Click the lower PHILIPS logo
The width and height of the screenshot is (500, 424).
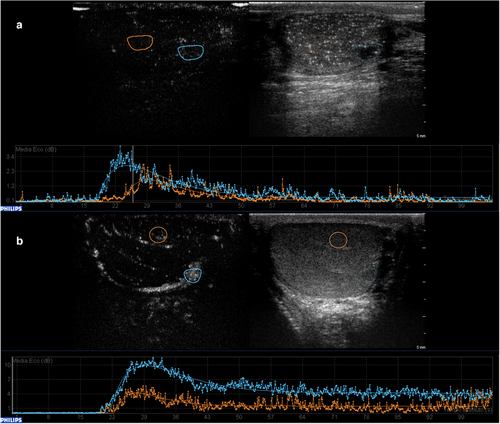tap(11, 420)
